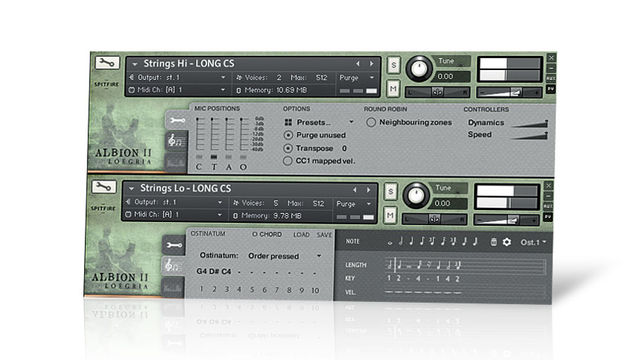
Task: Select ostinatum clef tab in Strings Lo panel
Action: pyautogui.click(x=173, y=266)
